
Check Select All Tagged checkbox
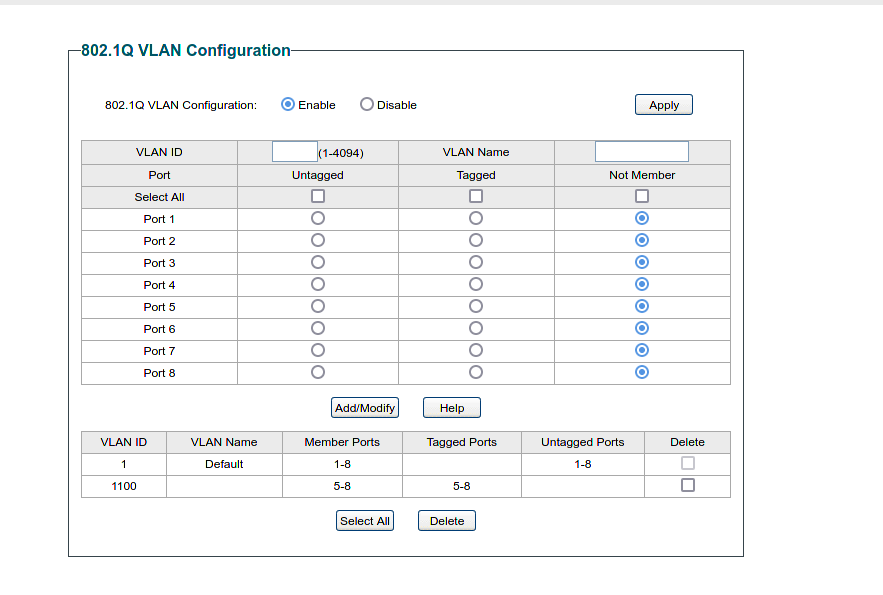[x=476, y=197]
